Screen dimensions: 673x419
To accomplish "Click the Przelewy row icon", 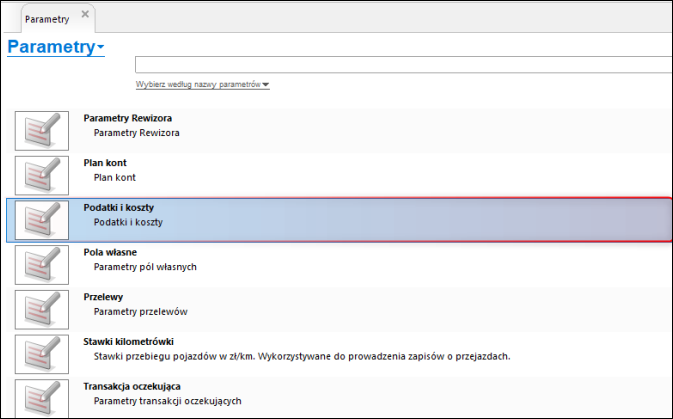I will (42, 310).
